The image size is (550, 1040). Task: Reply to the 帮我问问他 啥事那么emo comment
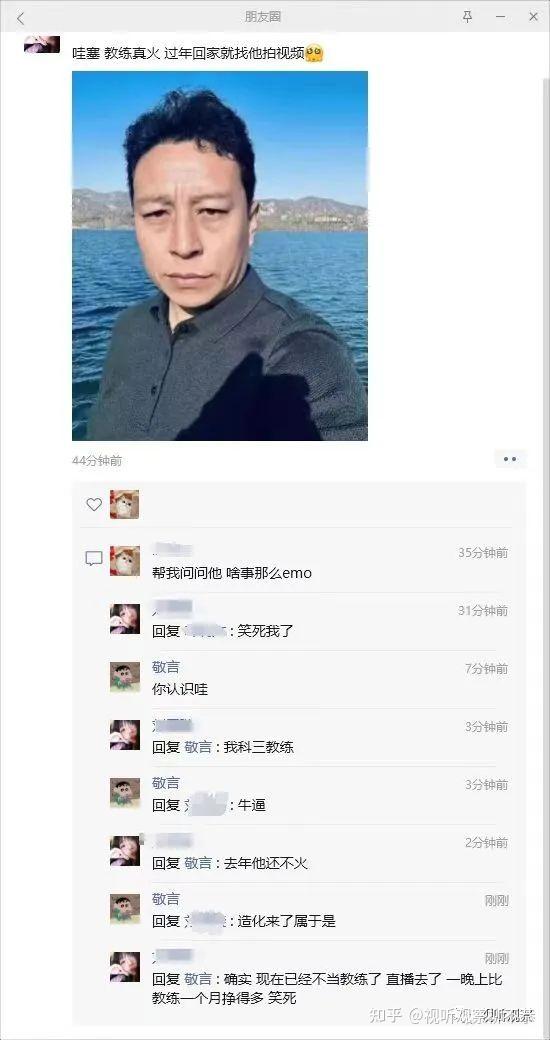tap(232, 573)
